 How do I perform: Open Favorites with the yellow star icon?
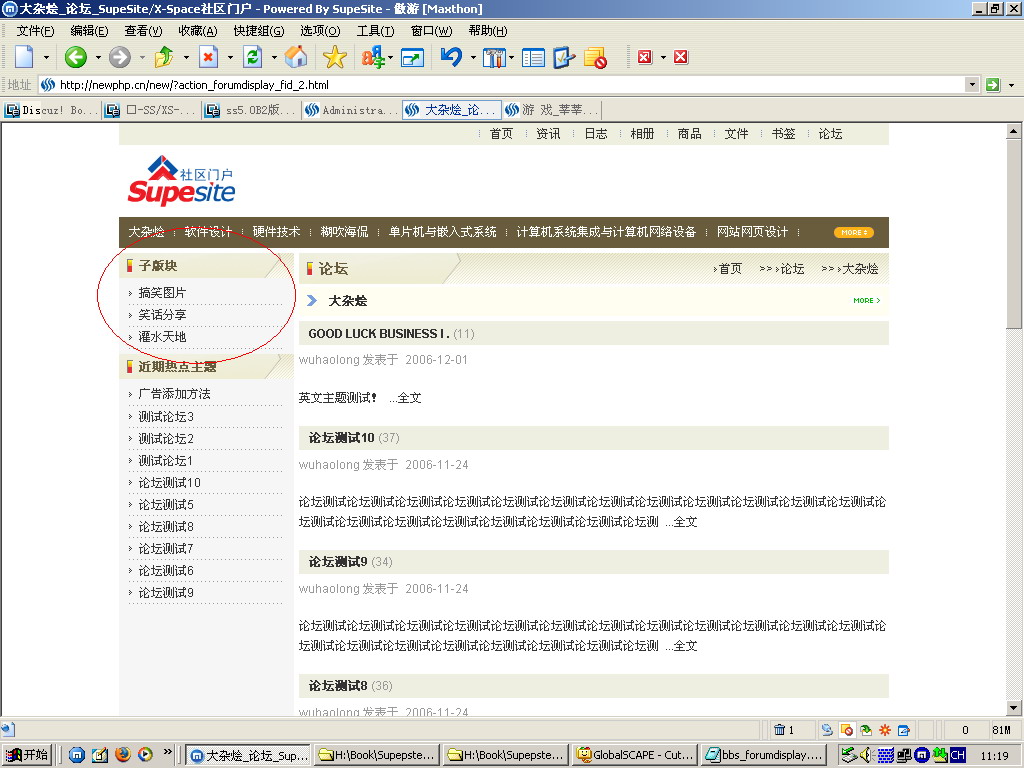click(x=334, y=57)
